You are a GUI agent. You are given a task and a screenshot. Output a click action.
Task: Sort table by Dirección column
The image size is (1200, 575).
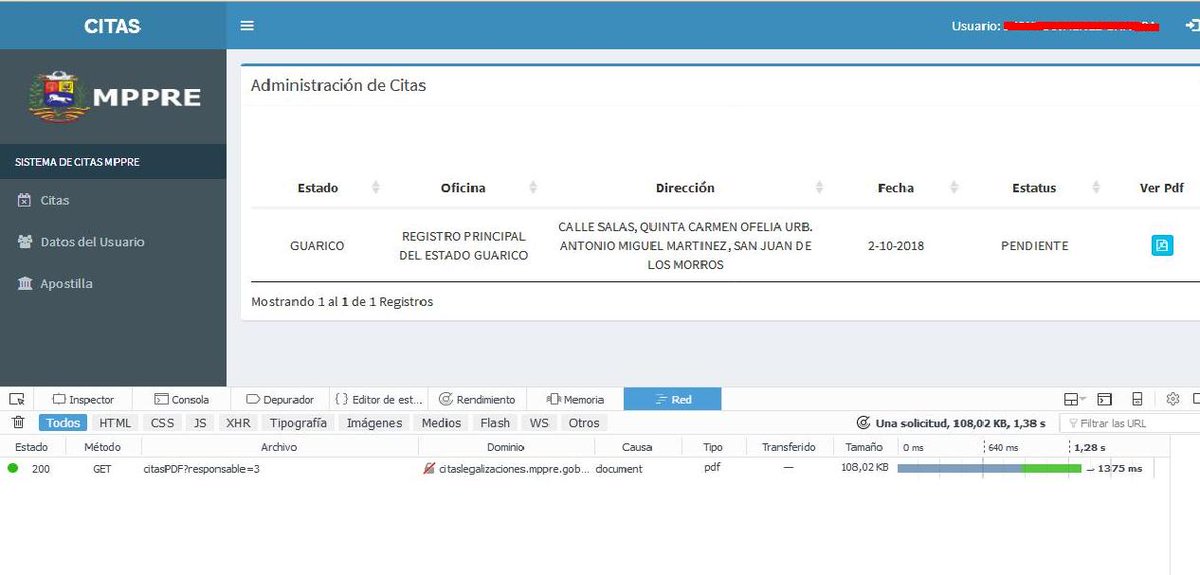[x=685, y=188]
